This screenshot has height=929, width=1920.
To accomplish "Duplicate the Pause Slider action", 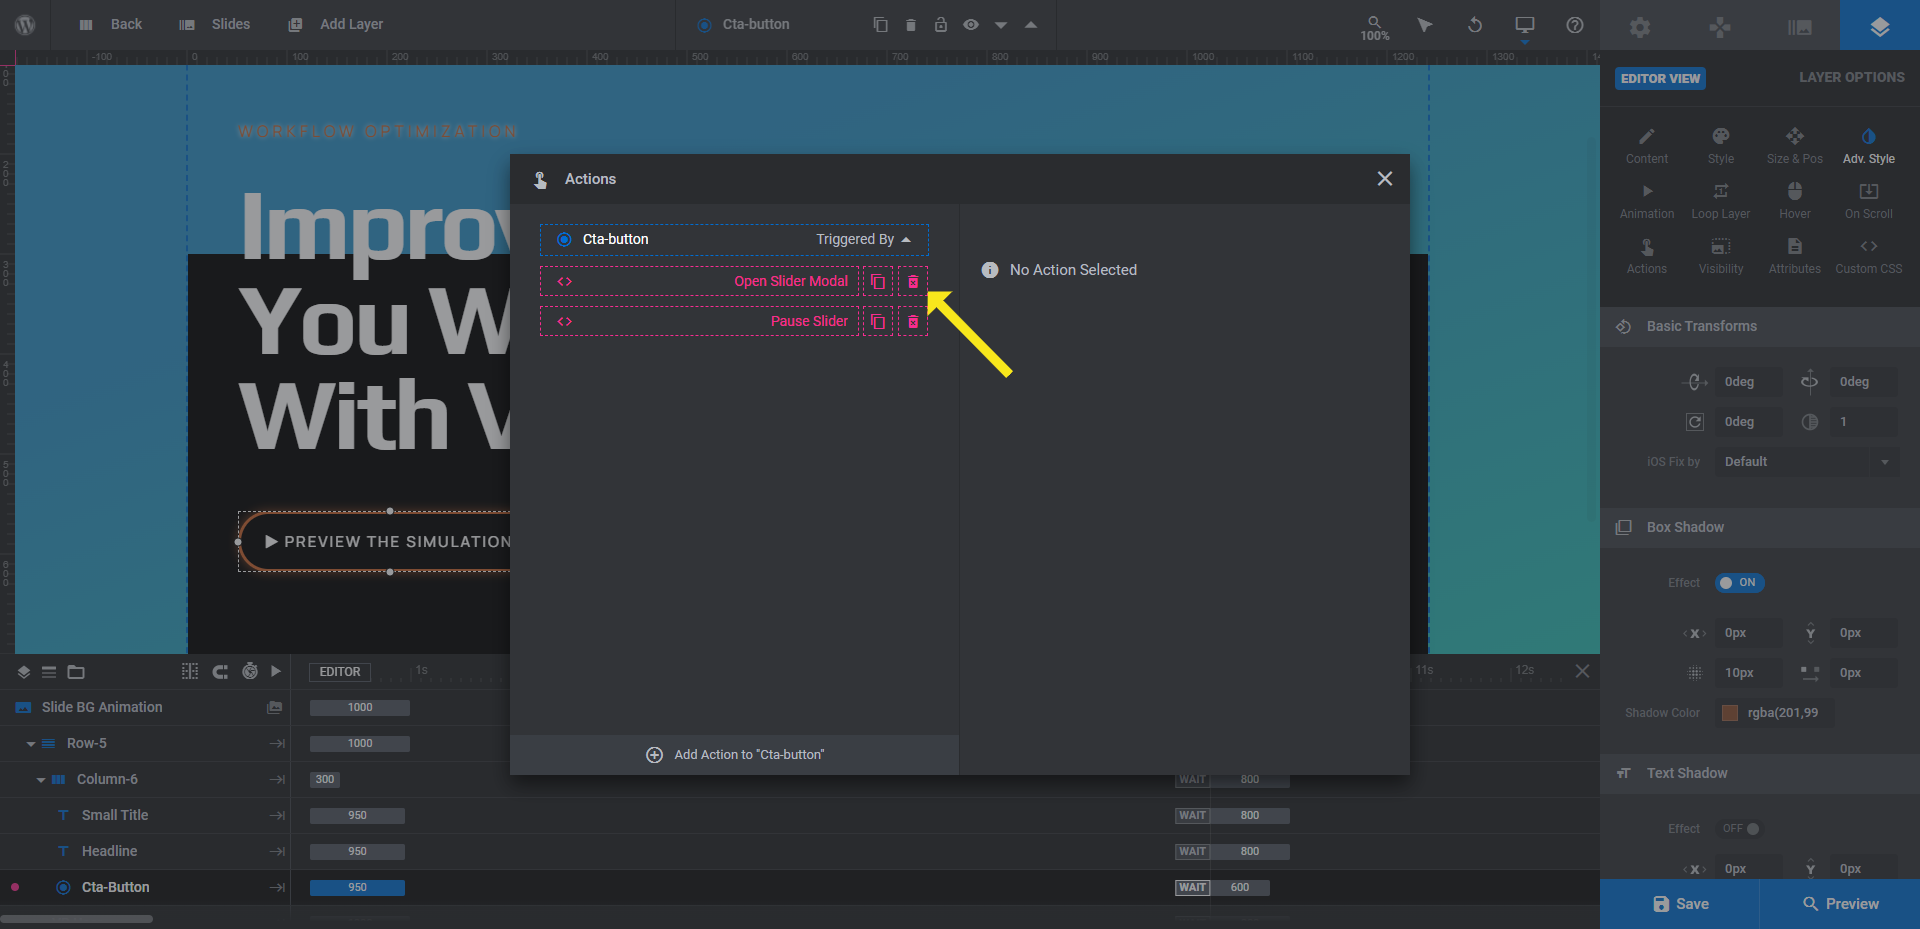I will tap(878, 322).
